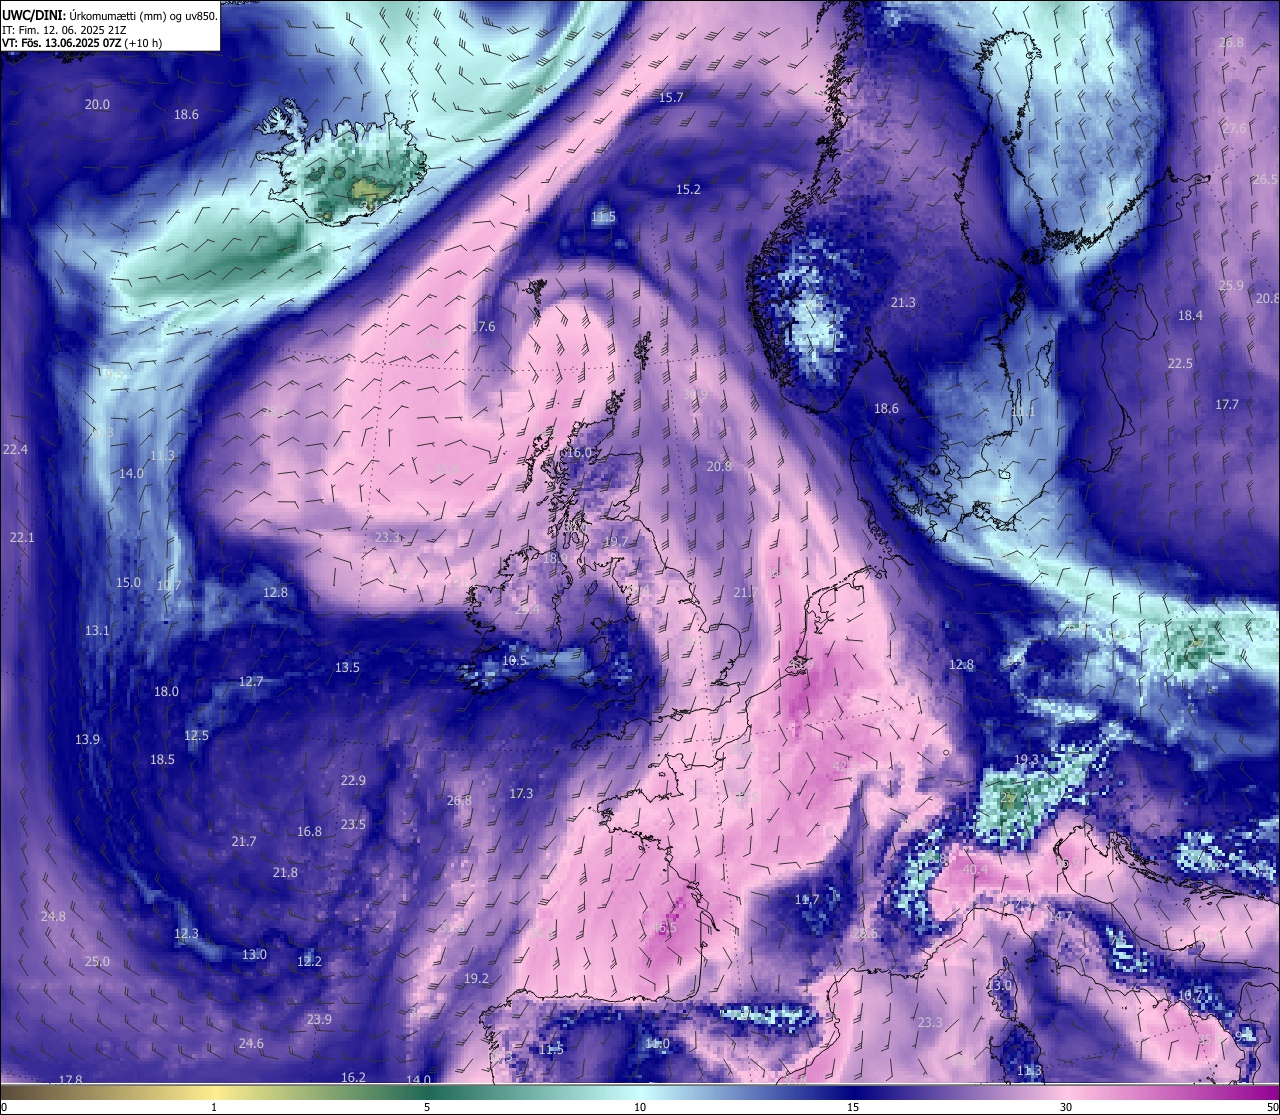Click the 24.6 value on the map
This screenshot has width=1280, height=1115.
(251, 1044)
